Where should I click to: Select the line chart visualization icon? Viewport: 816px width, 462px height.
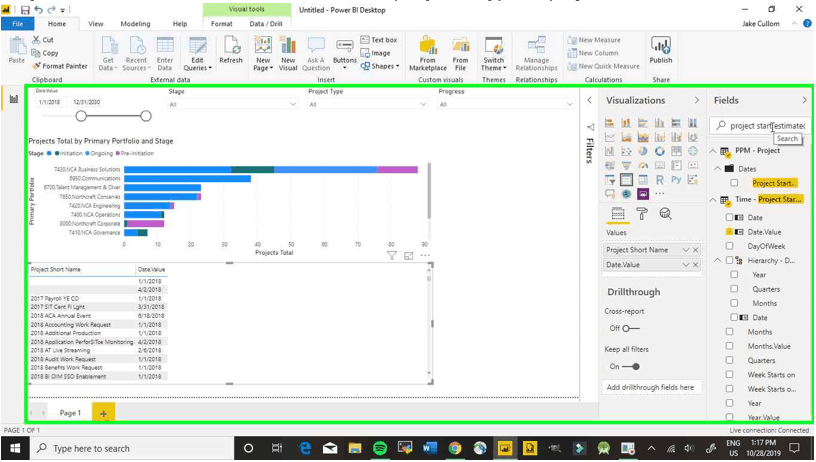tap(609, 137)
